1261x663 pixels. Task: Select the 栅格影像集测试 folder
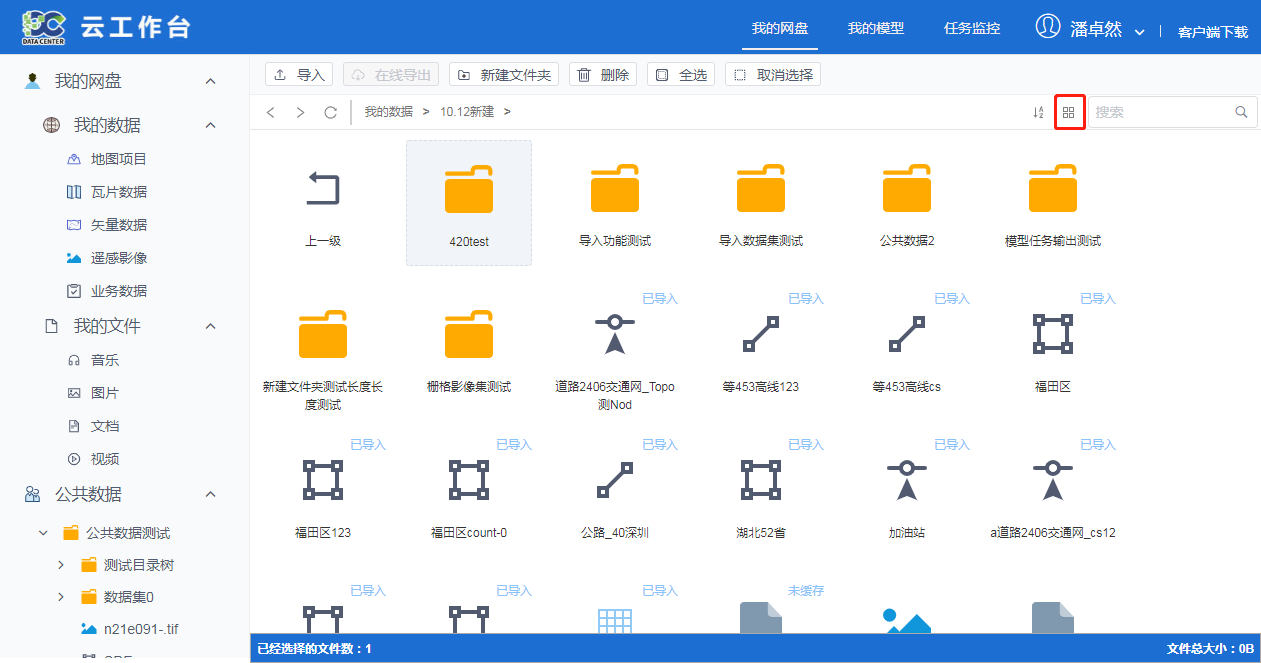pos(469,335)
